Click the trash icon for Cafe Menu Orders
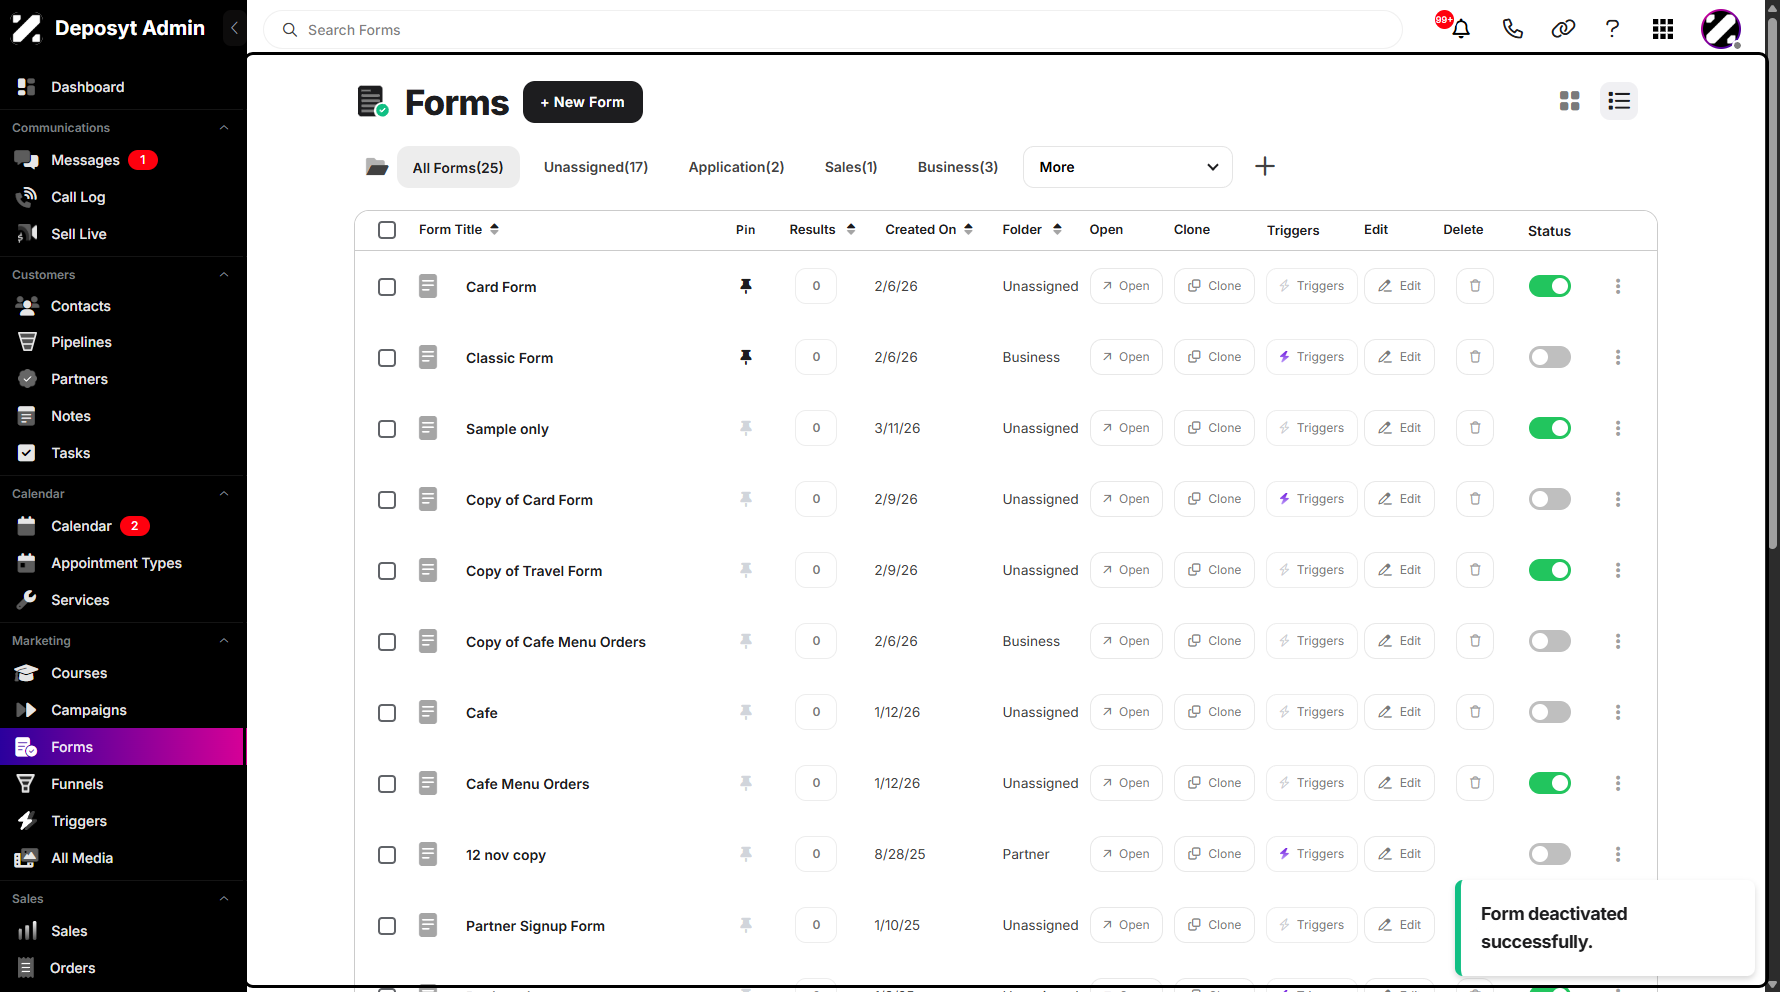 (1475, 783)
